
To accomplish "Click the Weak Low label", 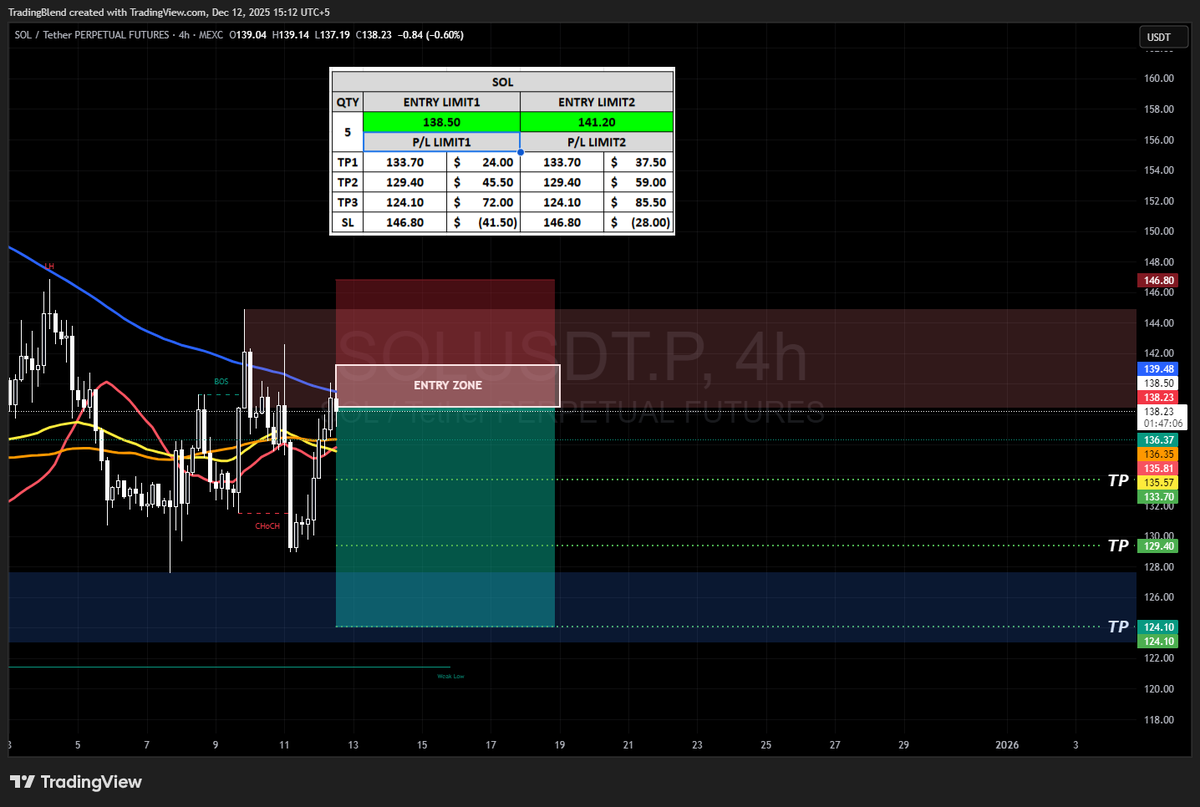I will 451,676.
